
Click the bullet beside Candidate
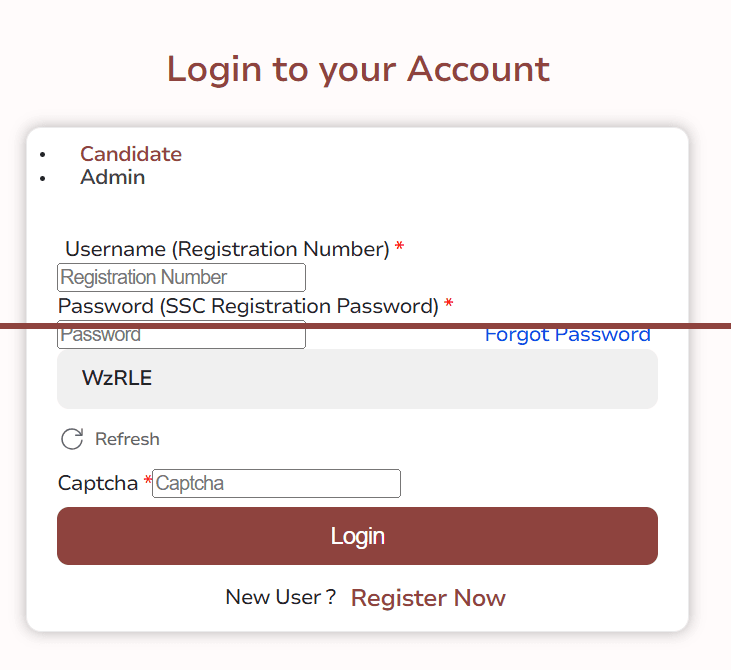click(x=43, y=155)
